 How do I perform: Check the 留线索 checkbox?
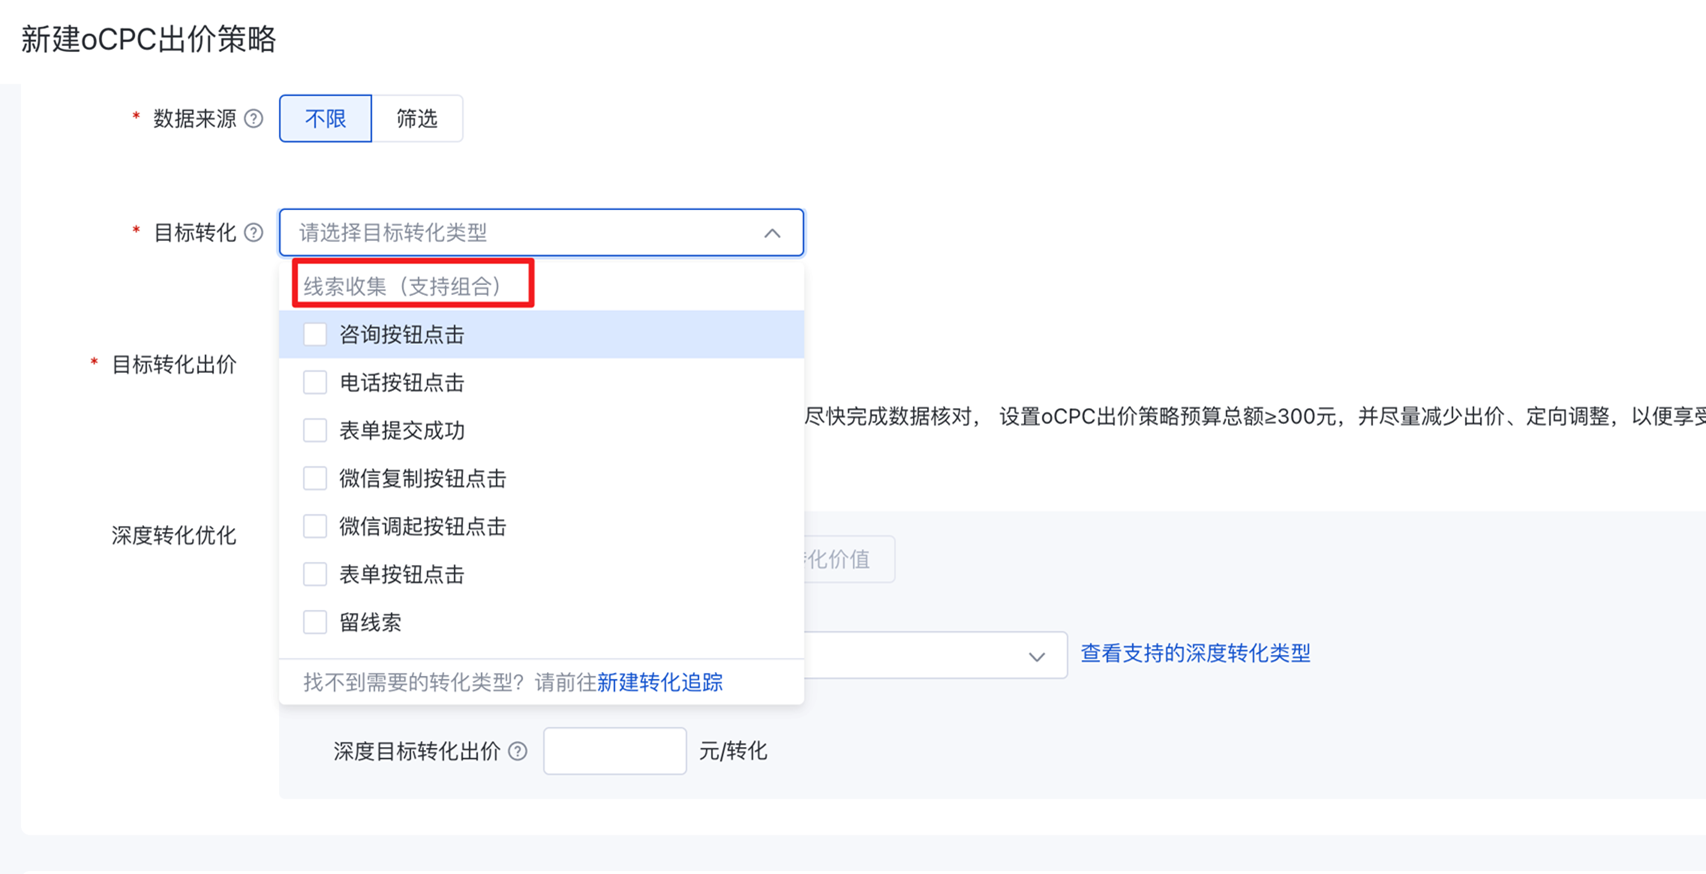point(315,623)
